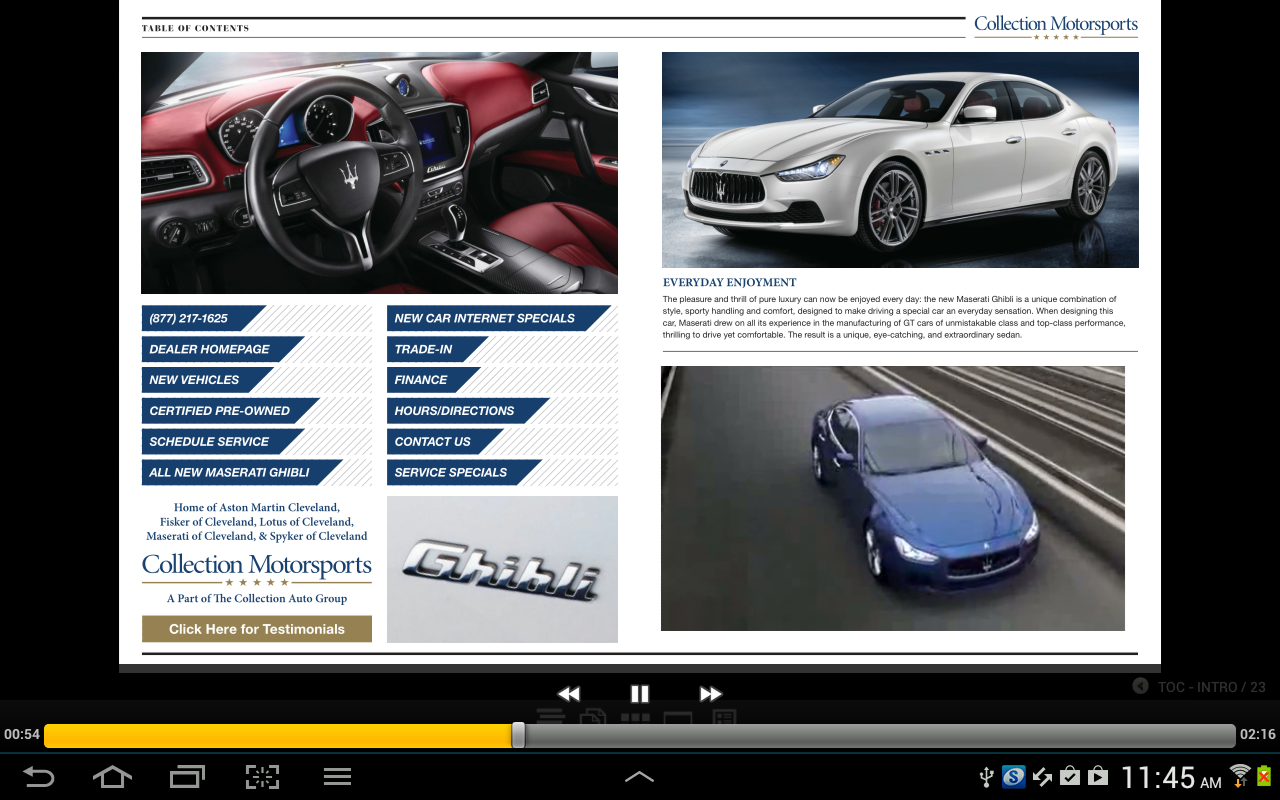Fast-forward the video

[x=710, y=693]
